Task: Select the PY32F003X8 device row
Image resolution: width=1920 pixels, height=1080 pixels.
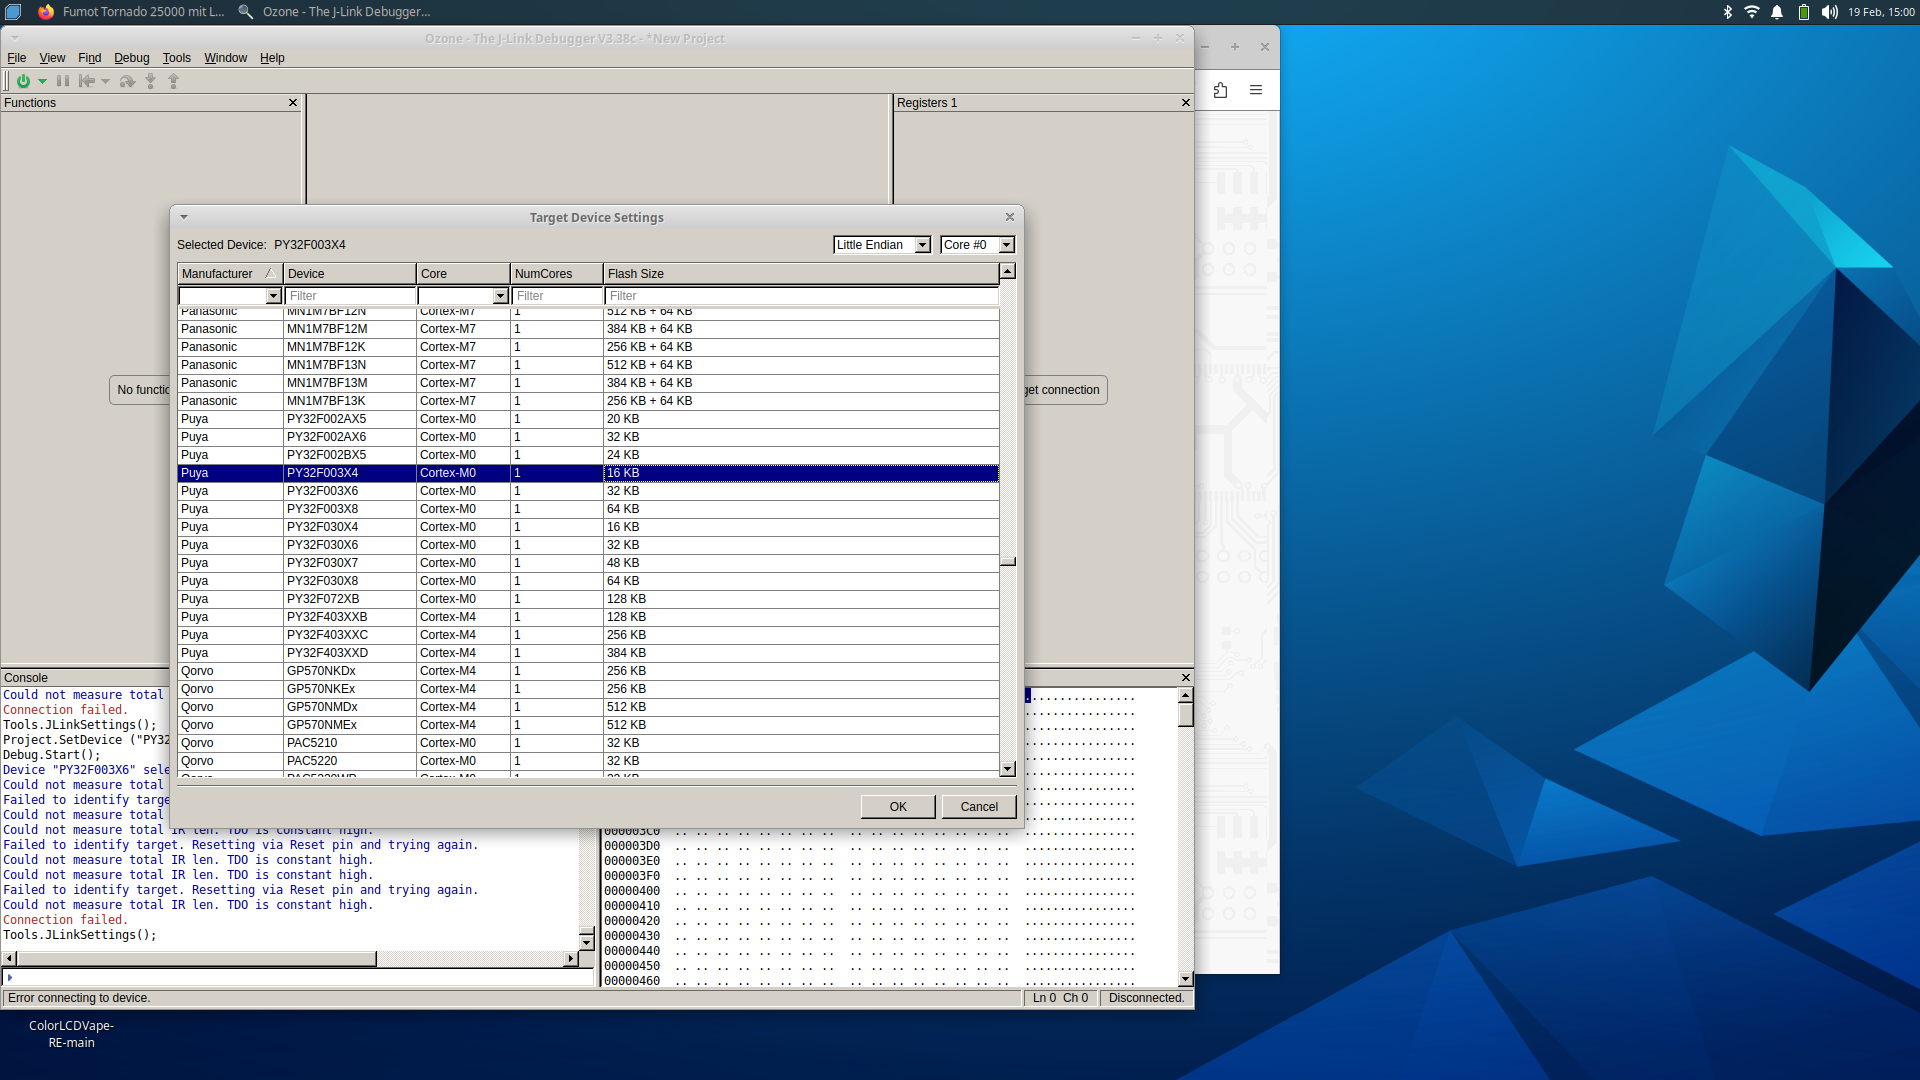Action: pos(588,509)
